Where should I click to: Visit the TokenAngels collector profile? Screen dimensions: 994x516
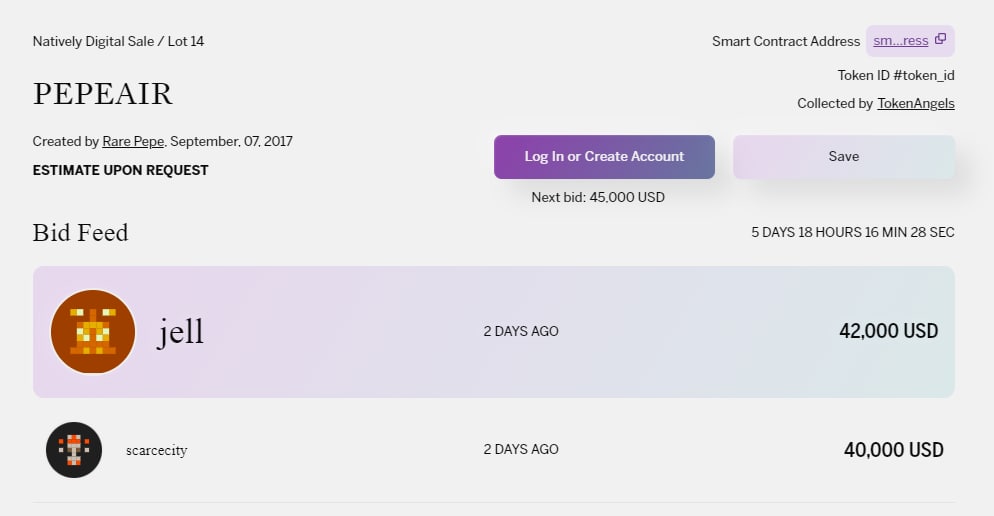click(915, 103)
